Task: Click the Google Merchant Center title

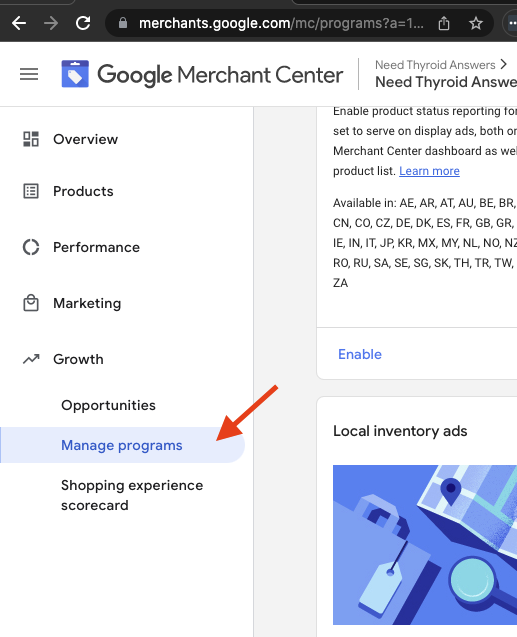Action: (220, 75)
